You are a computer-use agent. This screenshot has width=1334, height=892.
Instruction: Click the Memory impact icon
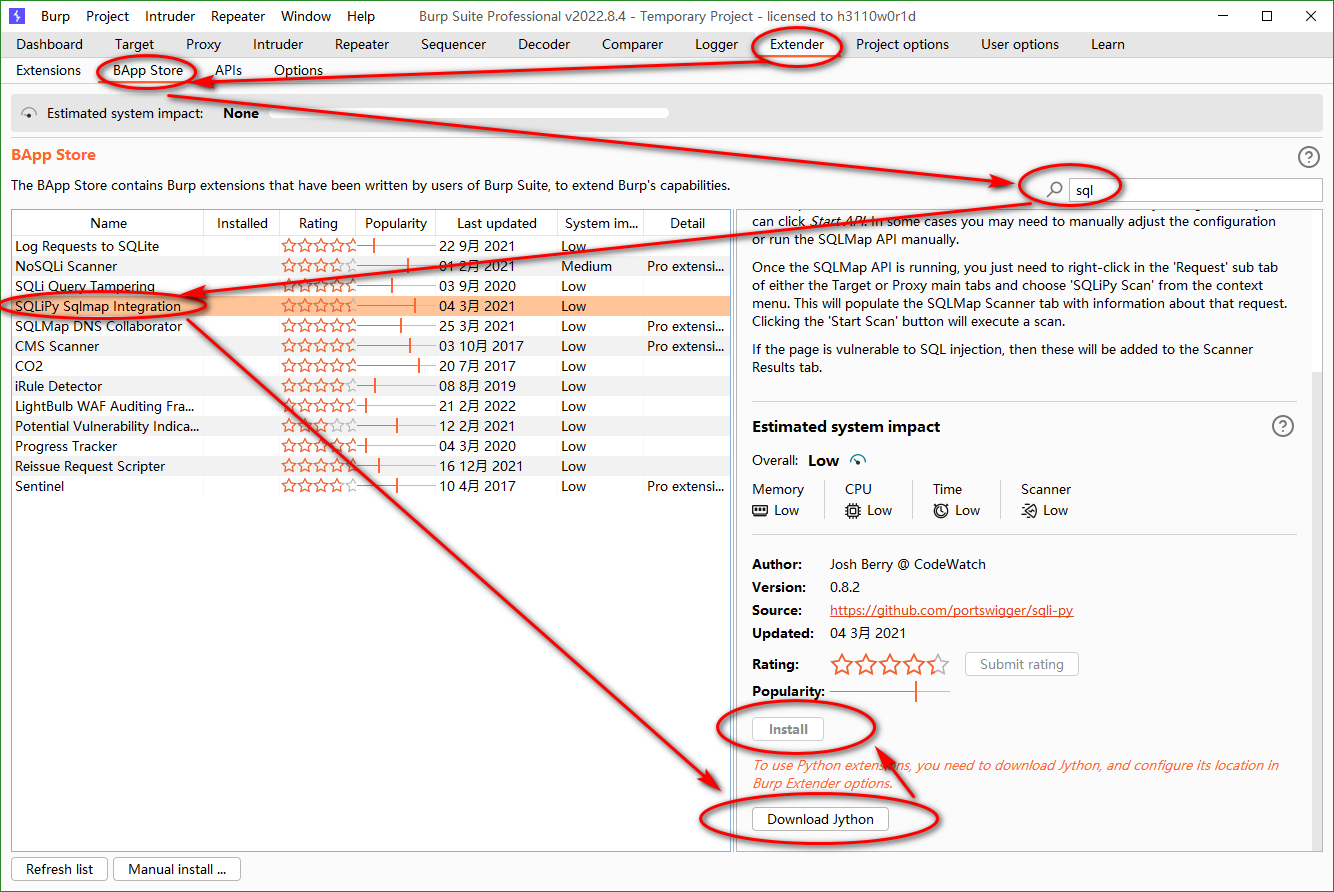[x=761, y=510]
